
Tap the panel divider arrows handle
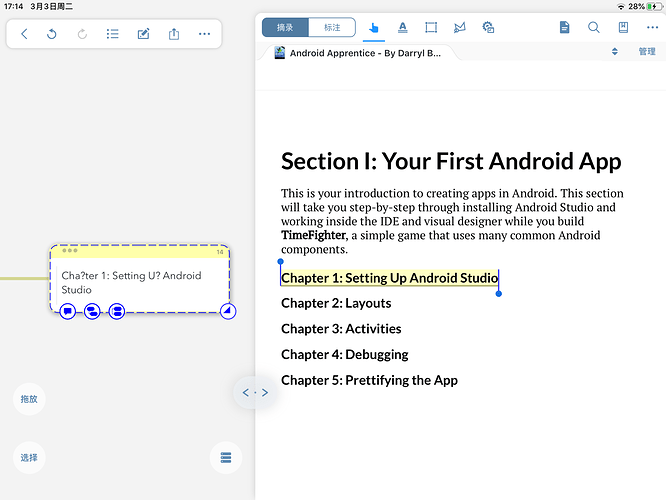tap(255, 393)
